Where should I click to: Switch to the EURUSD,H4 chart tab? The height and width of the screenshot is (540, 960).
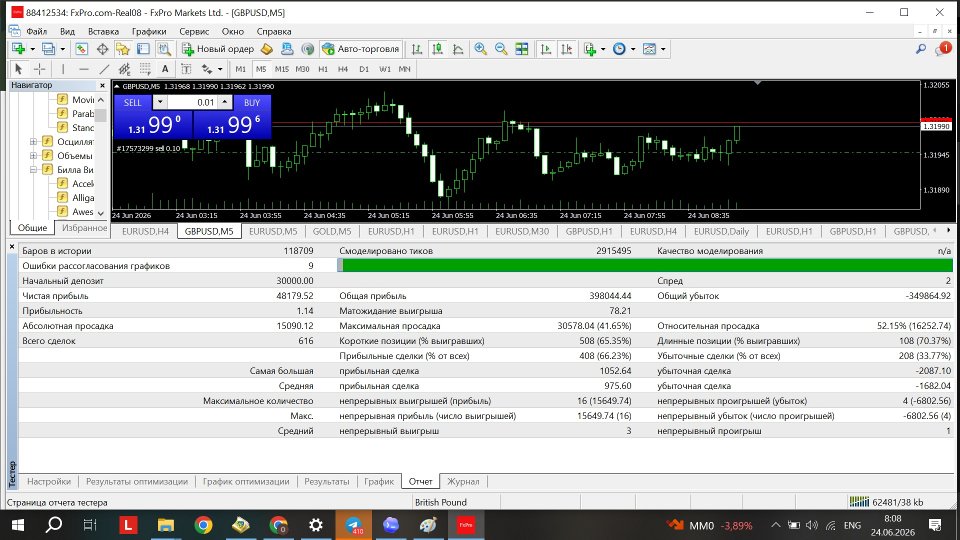click(x=145, y=231)
